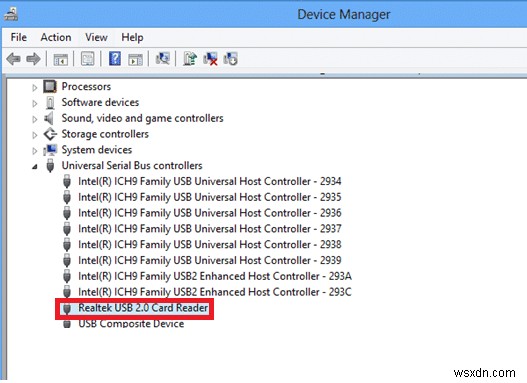Select the Storage controllers label
Screen dimensions: 527x383
pos(105,134)
